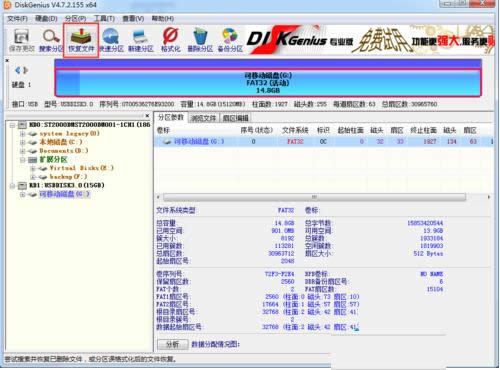Click the 15853420544 total bytes value
The image size is (500, 370).
425,223
